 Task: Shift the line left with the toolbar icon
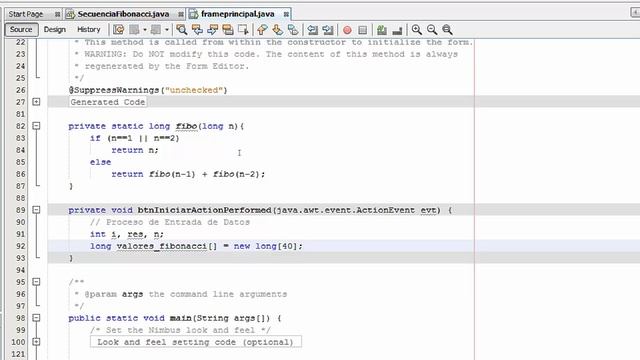coord(313,29)
